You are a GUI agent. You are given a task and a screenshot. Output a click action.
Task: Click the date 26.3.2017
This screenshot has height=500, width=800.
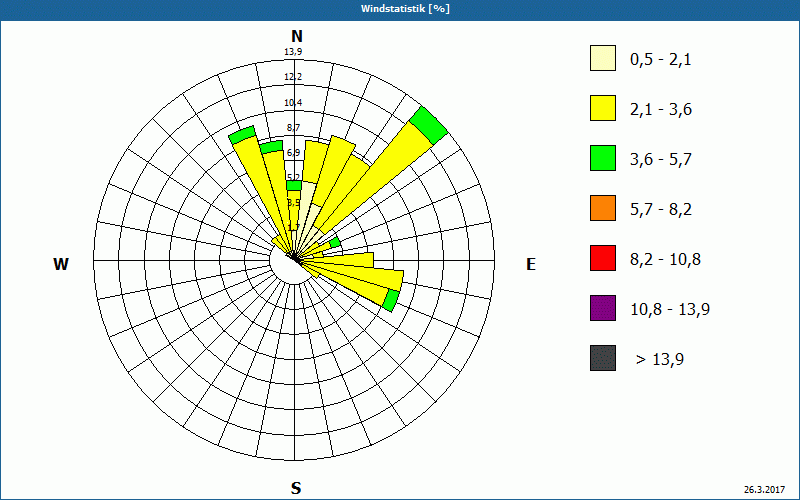tap(764, 489)
